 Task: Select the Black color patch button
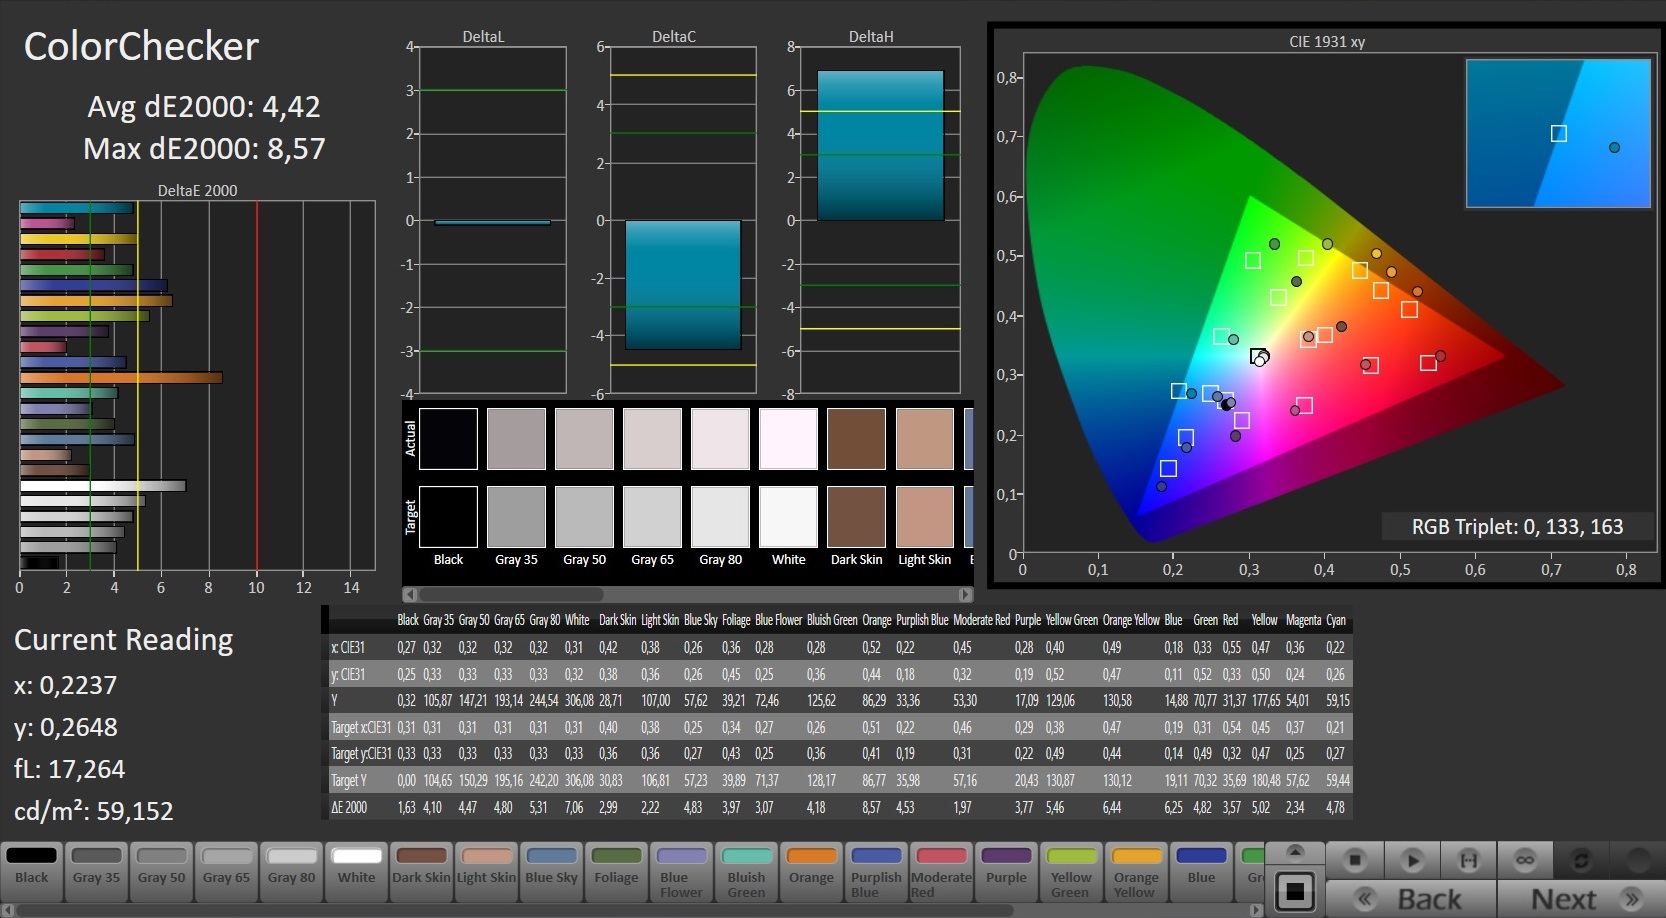click(32, 867)
